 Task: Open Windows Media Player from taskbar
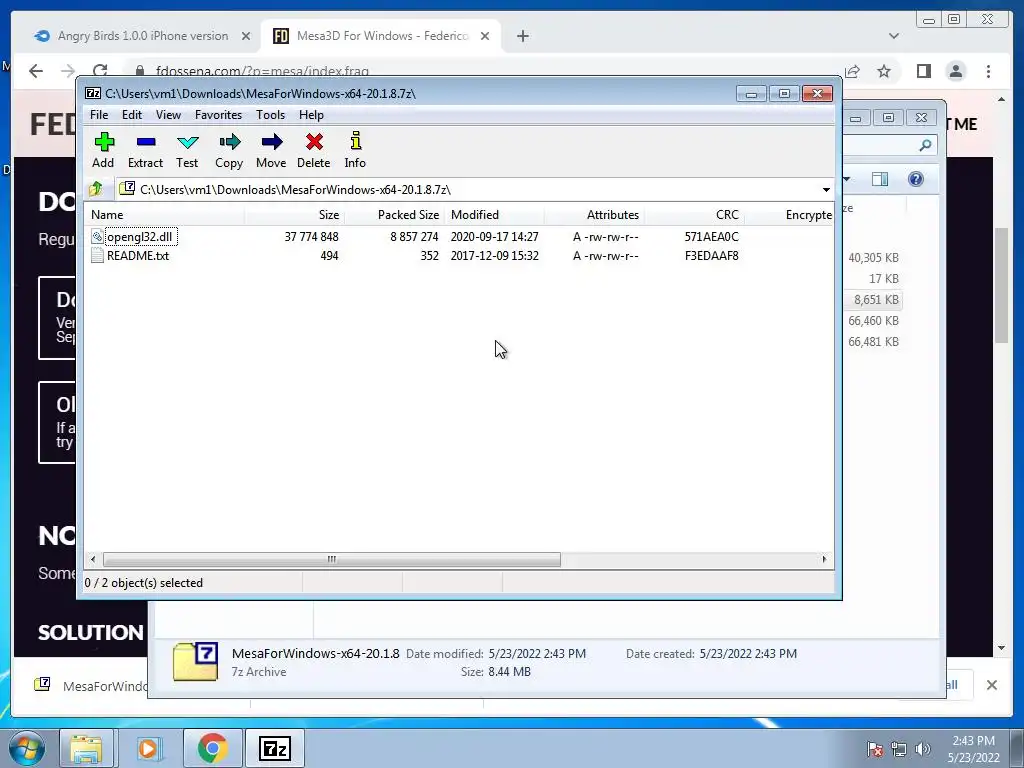(148, 748)
